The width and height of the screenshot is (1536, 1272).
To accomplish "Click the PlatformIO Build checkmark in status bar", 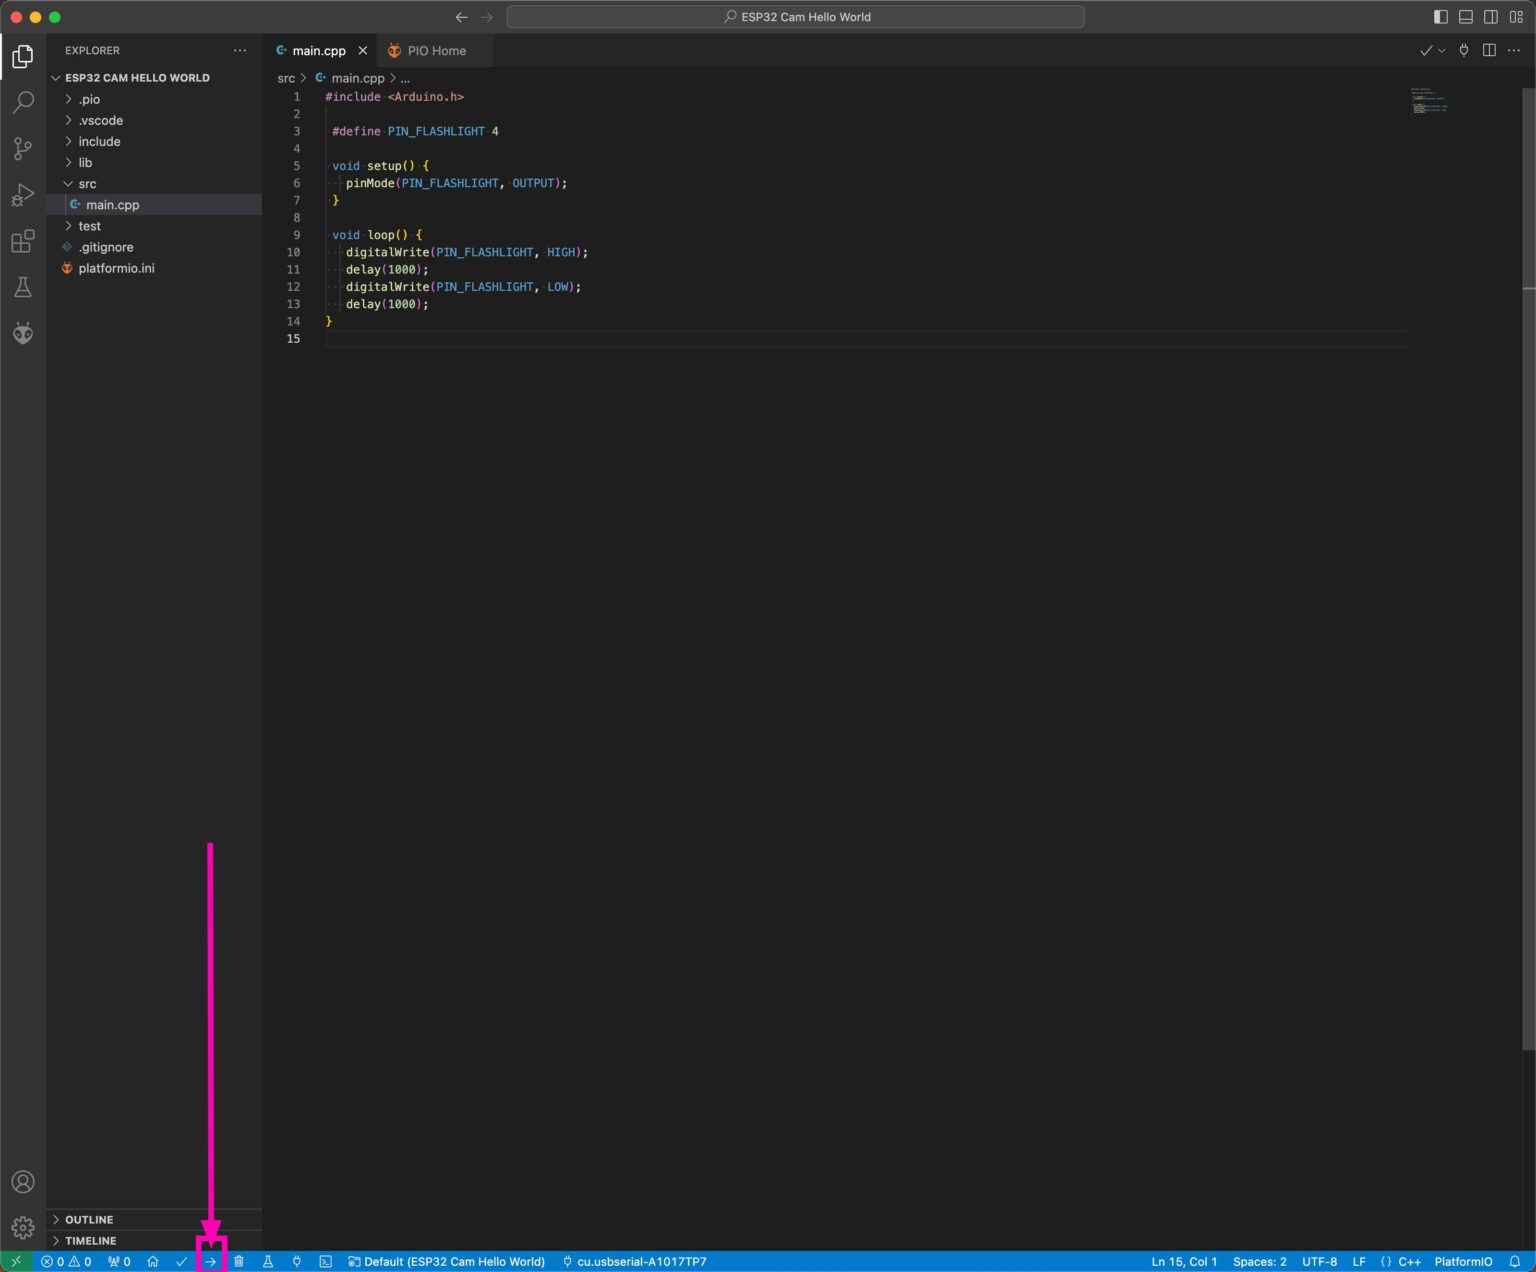I will 182,1262.
